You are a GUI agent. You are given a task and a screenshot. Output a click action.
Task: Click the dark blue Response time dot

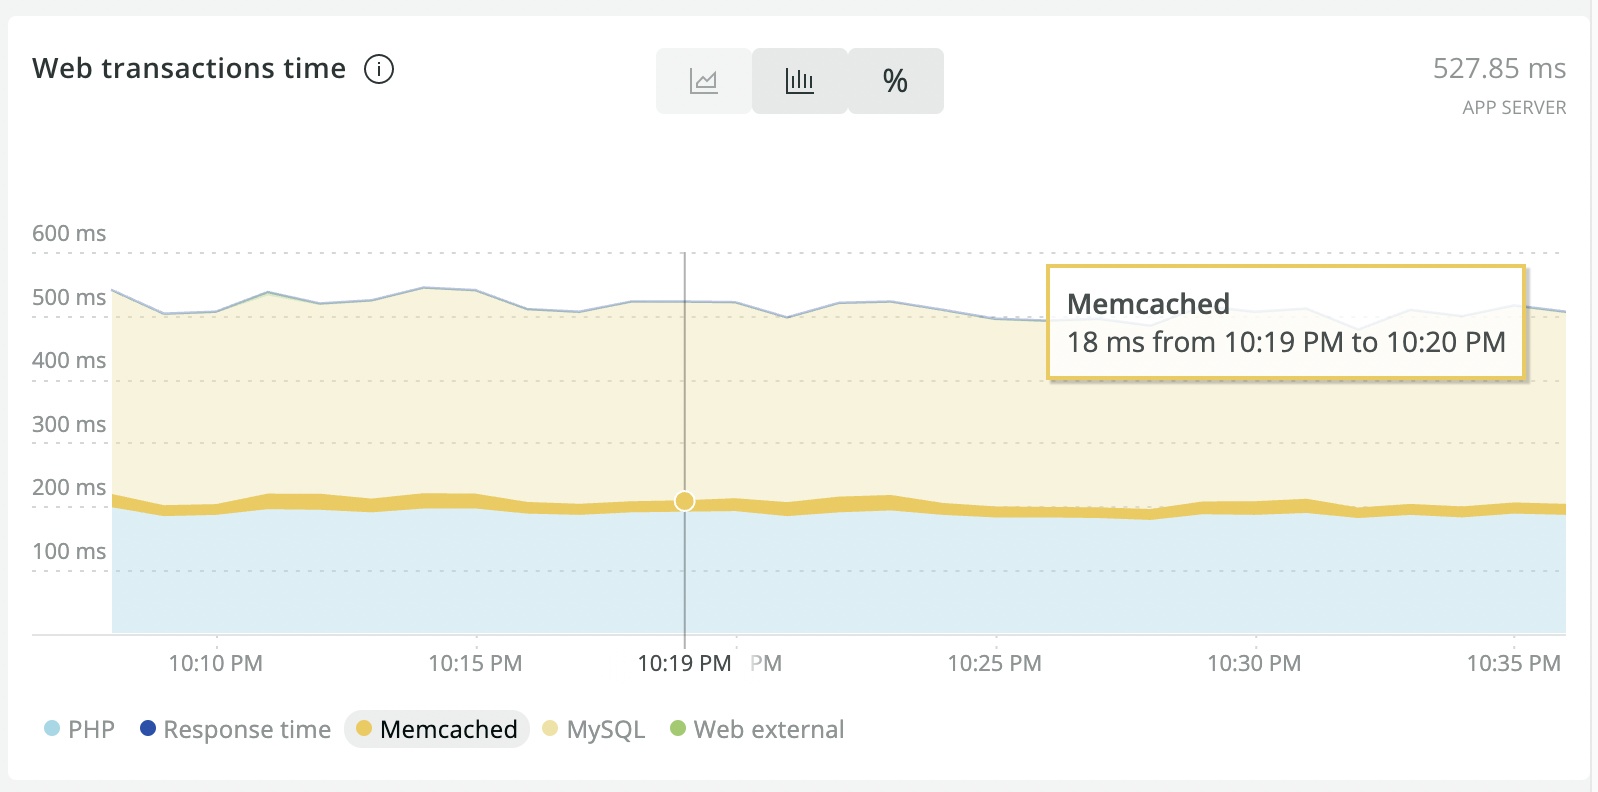[x=148, y=728]
